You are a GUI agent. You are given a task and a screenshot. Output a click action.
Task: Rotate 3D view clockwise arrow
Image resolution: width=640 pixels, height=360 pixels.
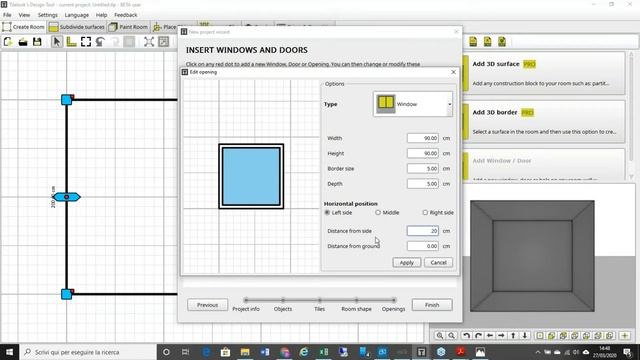(478, 336)
